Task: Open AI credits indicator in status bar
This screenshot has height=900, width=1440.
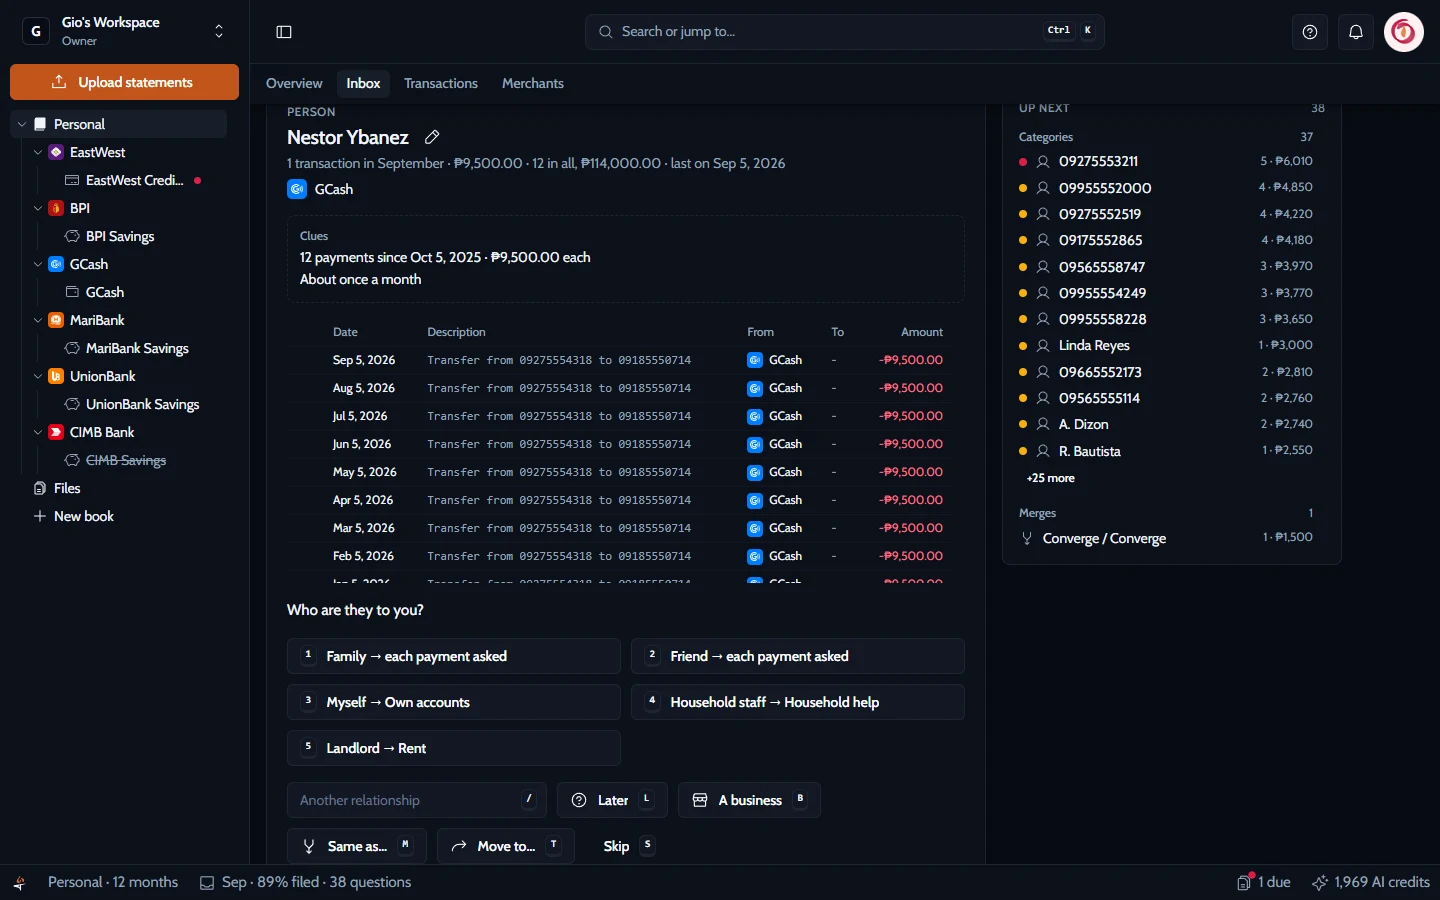Action: 1371,882
